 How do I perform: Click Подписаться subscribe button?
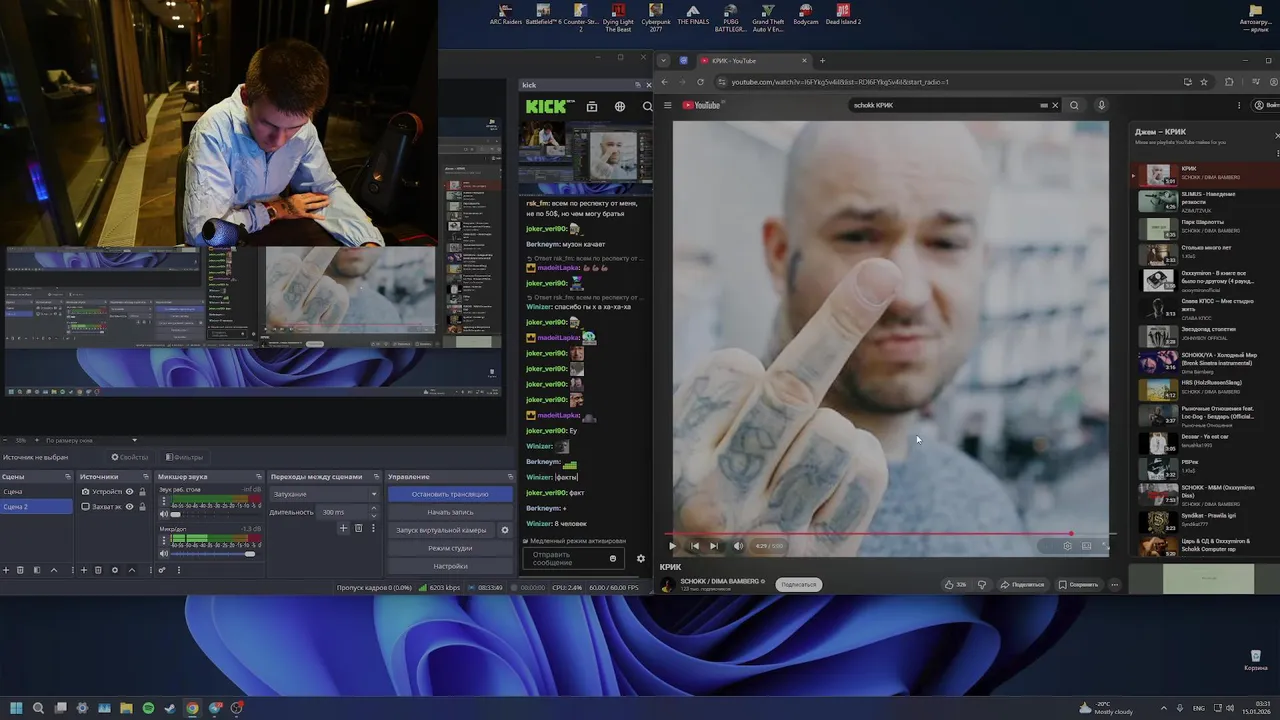coord(799,584)
